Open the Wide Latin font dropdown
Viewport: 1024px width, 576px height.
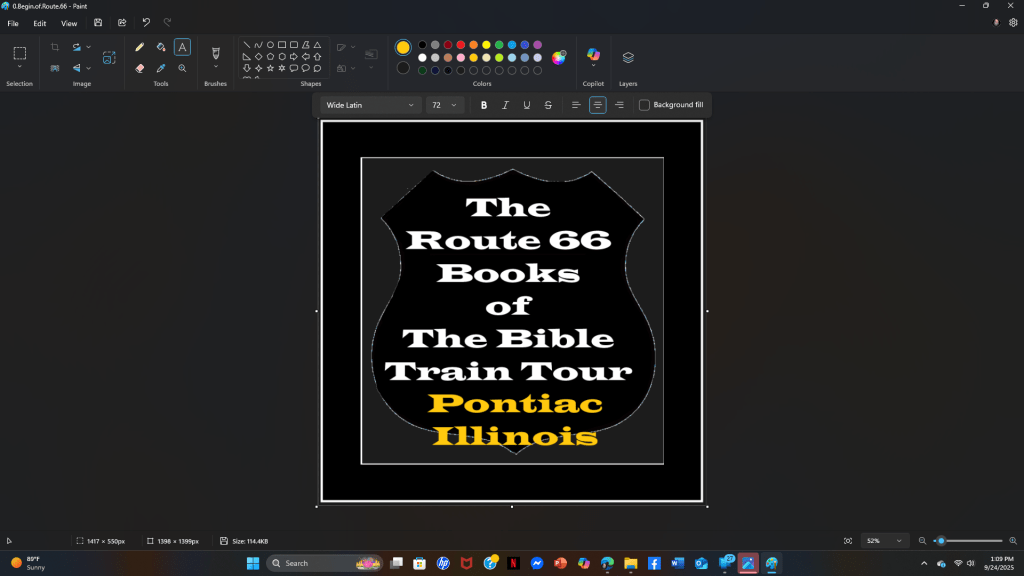pos(370,105)
